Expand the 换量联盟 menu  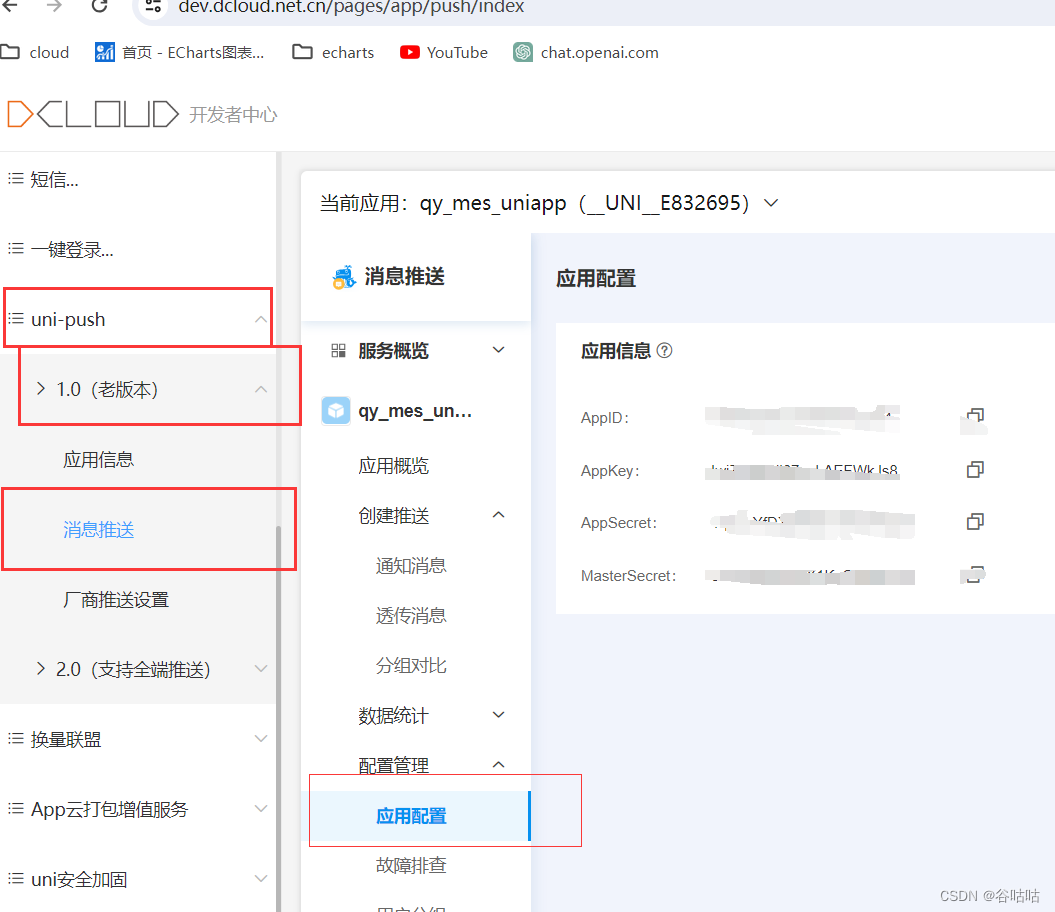tap(261, 738)
